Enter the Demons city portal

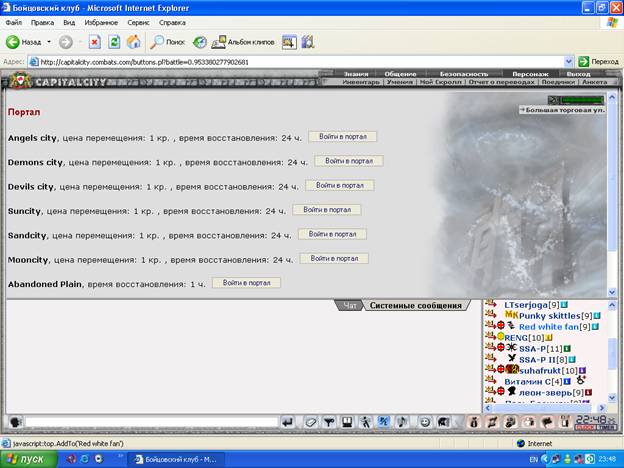[x=349, y=161]
